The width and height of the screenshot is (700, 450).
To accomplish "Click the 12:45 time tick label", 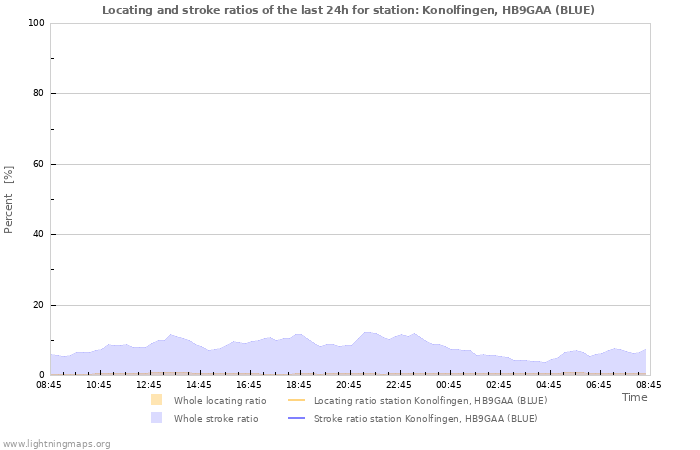I will 149,384.
